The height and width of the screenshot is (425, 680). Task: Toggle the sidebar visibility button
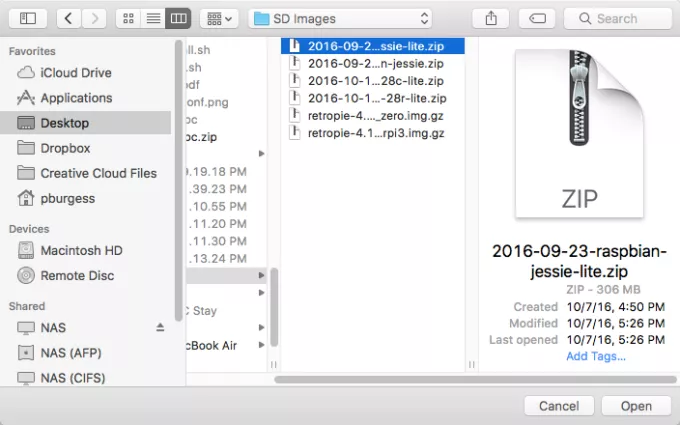[27, 18]
